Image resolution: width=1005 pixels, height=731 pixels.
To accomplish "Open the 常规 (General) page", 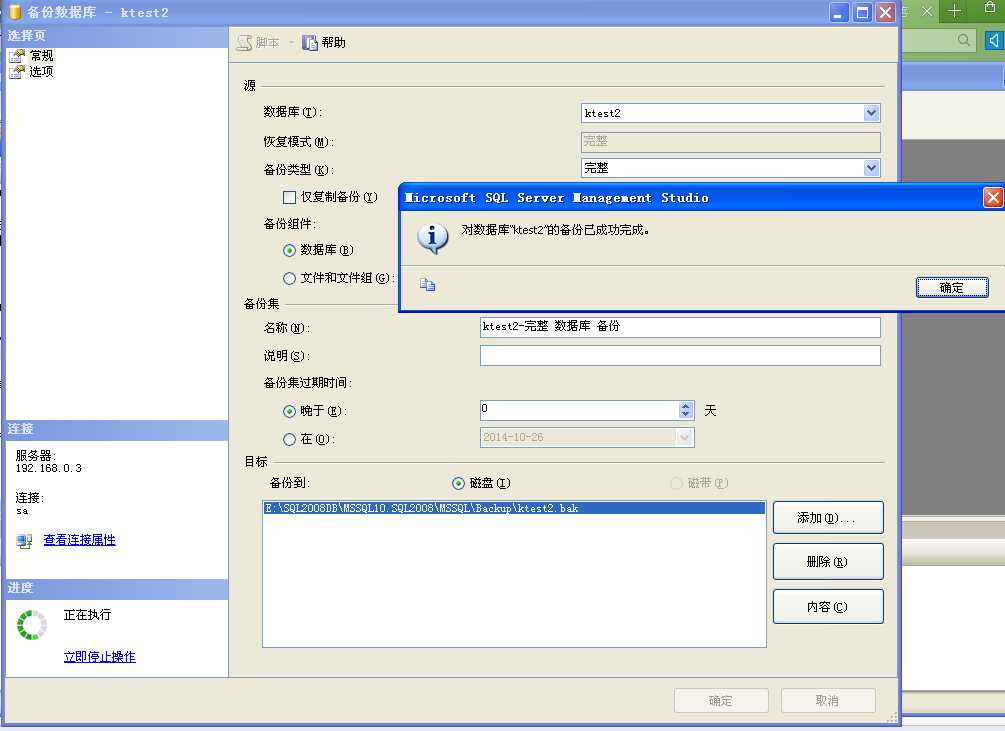I will pos(41,56).
